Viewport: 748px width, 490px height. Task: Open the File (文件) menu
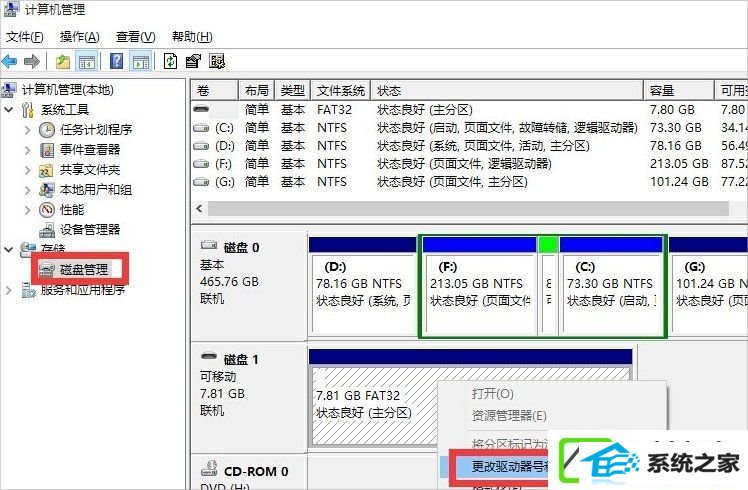(24, 37)
